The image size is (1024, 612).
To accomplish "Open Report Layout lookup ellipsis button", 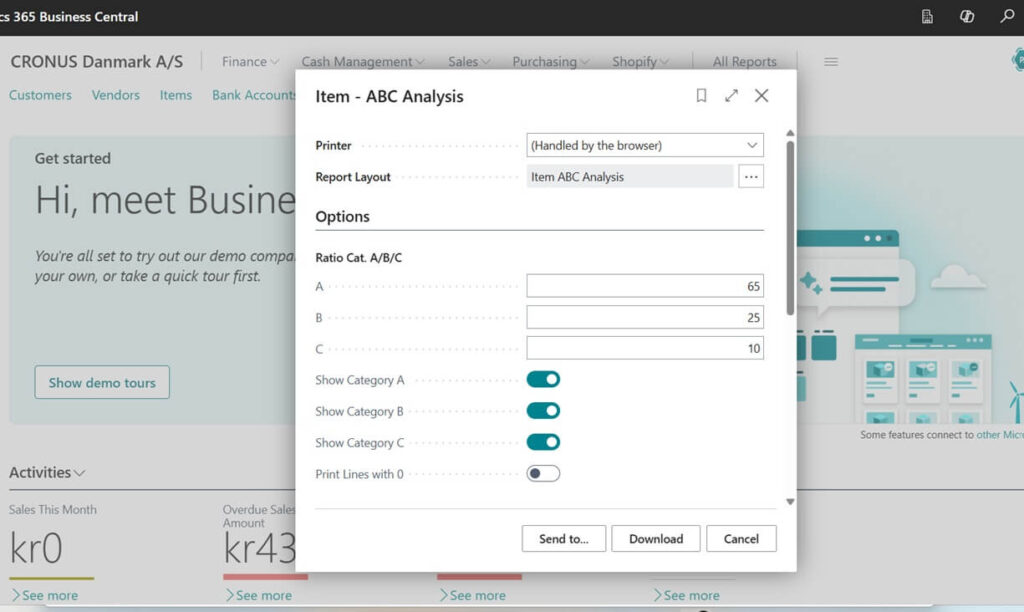I will (751, 176).
